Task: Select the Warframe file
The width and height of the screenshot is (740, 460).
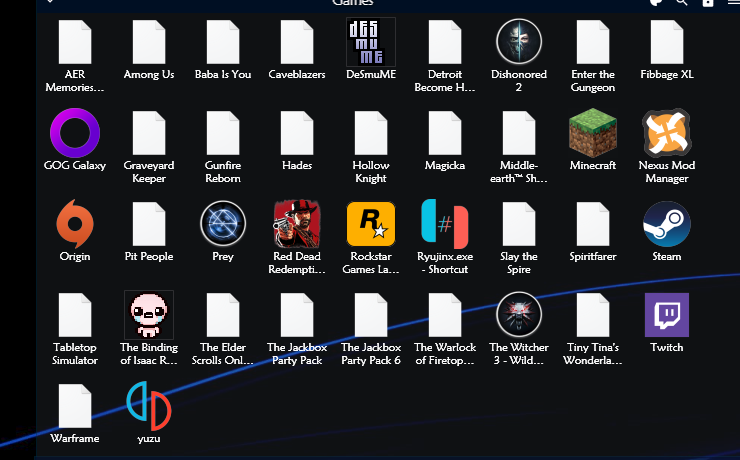Action: coord(75,406)
